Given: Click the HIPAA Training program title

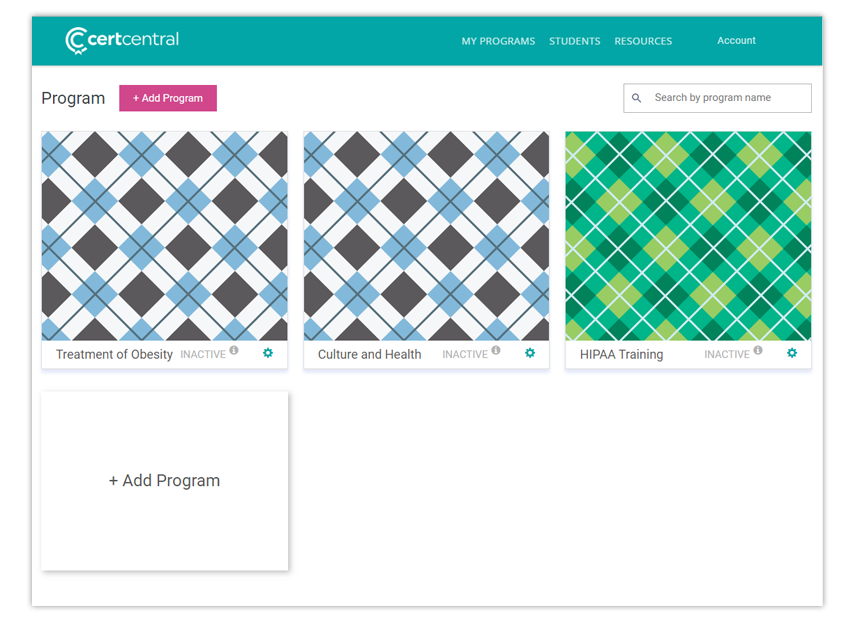Looking at the screenshot, I should pos(621,354).
